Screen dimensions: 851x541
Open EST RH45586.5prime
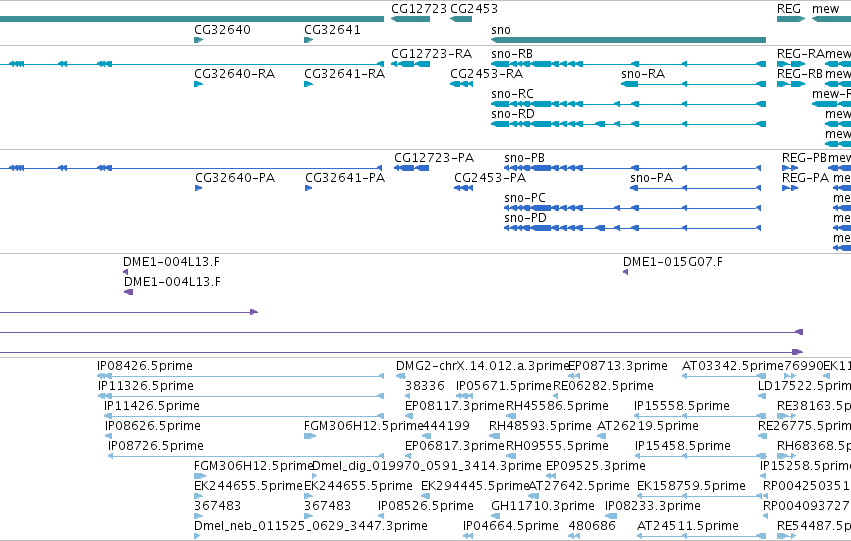pyautogui.click(x=511, y=416)
